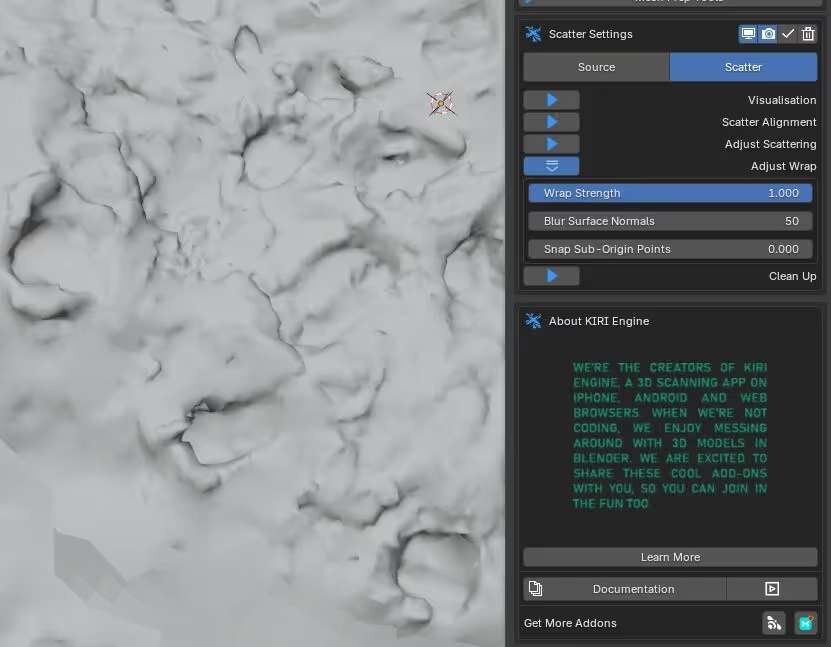Expand the Clean Up section
The height and width of the screenshot is (647, 831).
click(551, 276)
